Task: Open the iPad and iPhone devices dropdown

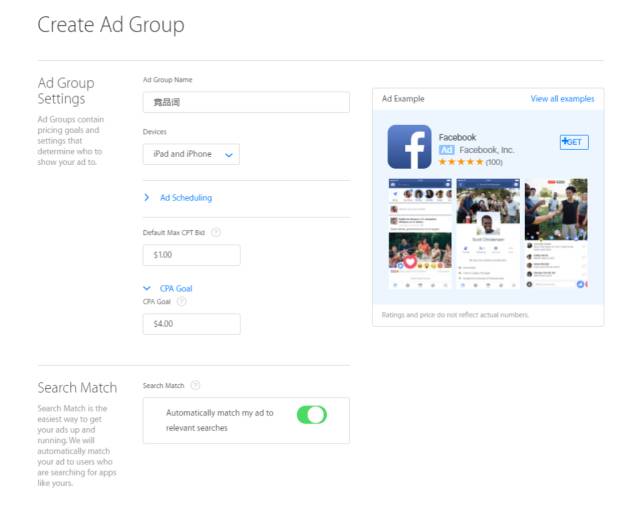Action: coord(191,154)
